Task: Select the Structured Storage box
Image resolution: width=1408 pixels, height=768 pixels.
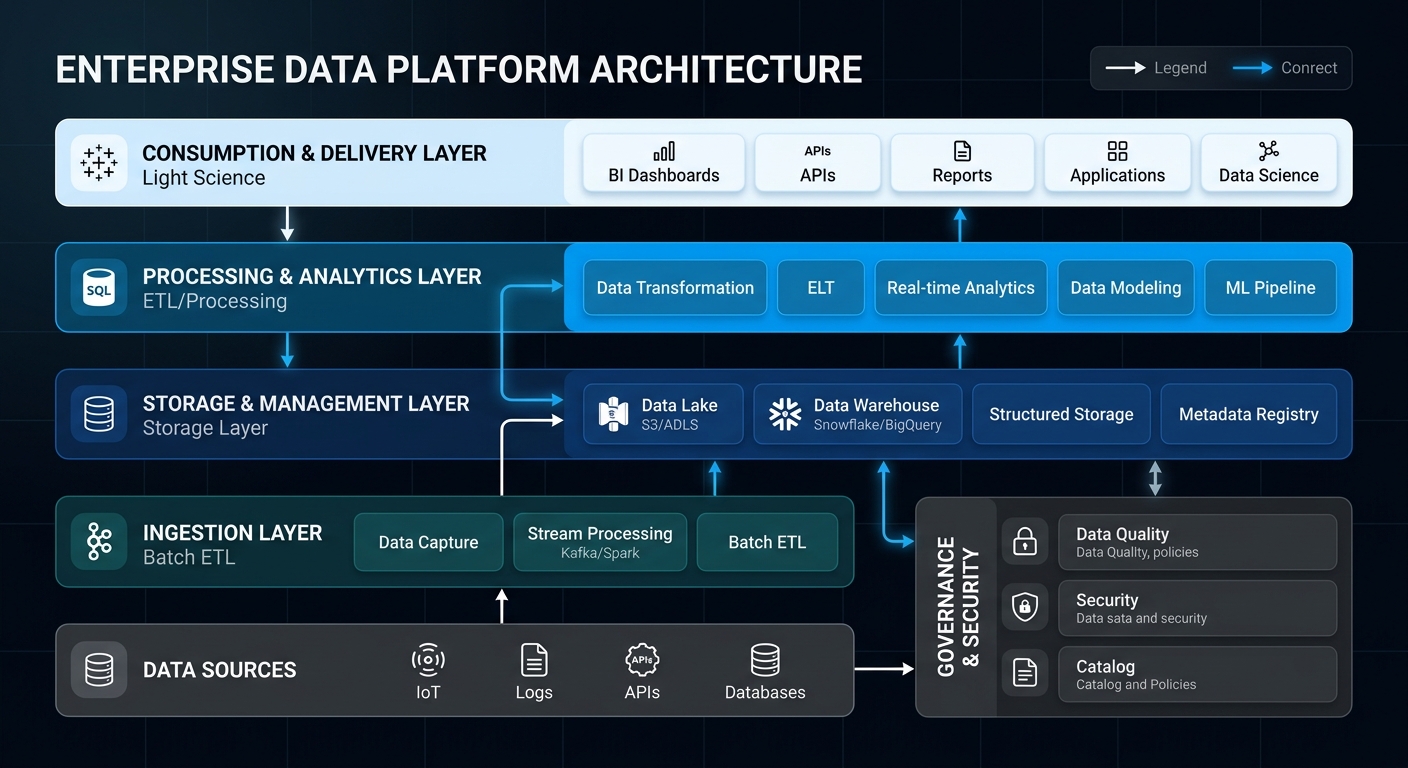Action: click(x=1061, y=414)
